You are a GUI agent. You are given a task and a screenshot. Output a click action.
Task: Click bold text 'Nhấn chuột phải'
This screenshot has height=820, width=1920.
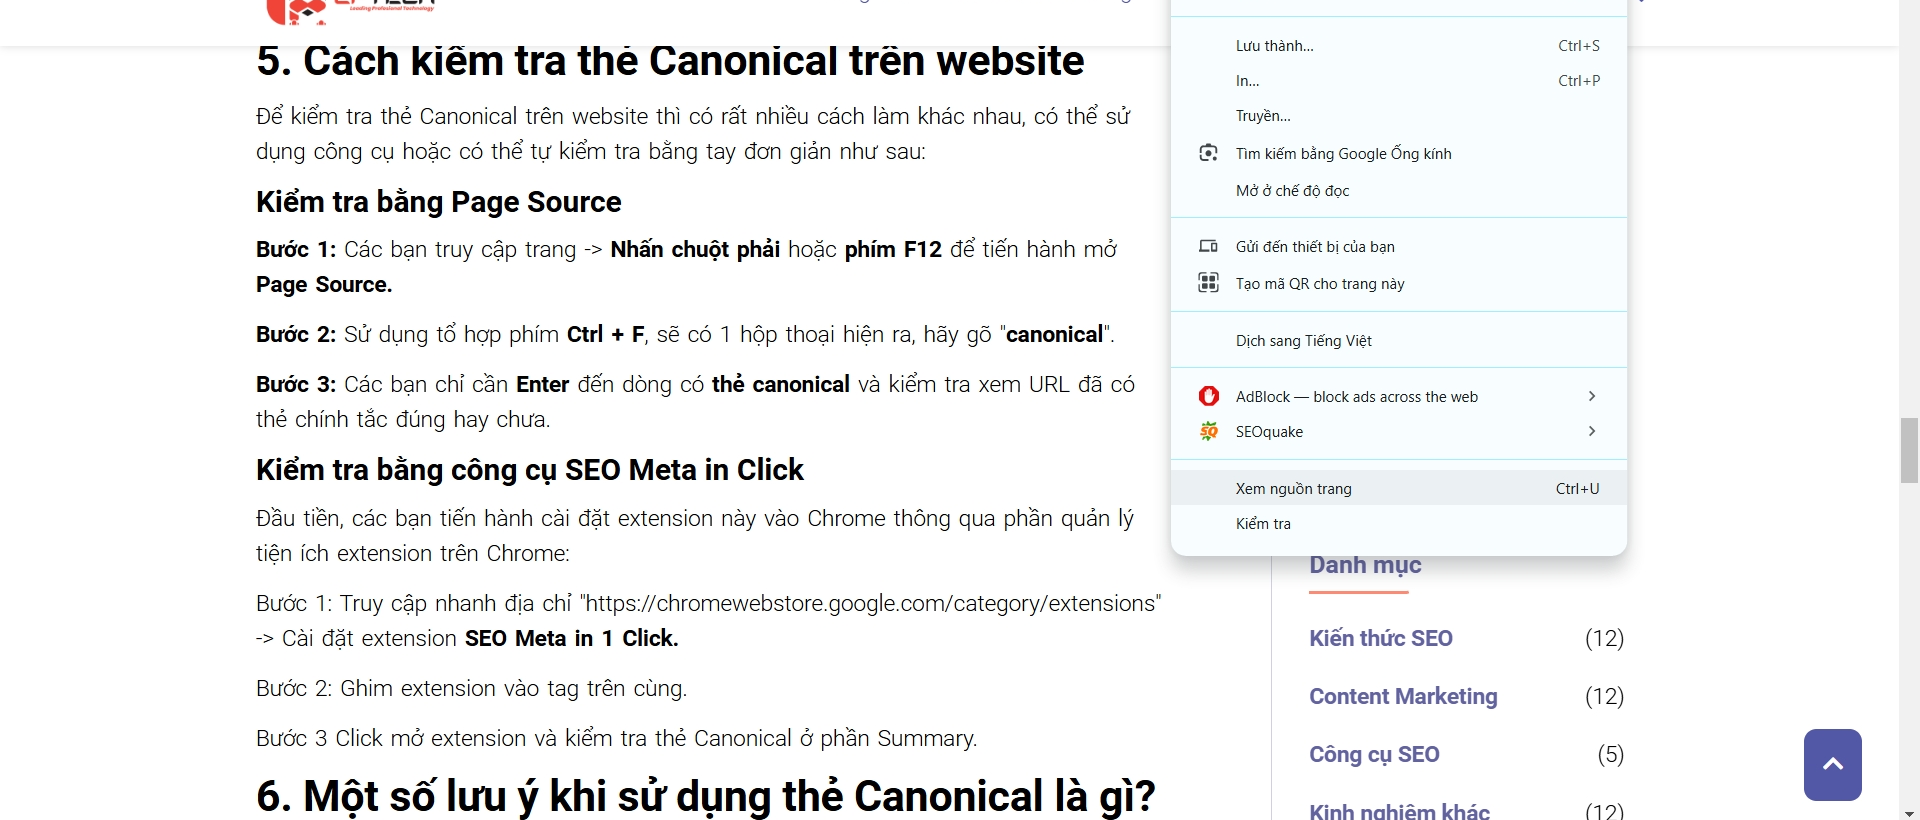coord(695,249)
